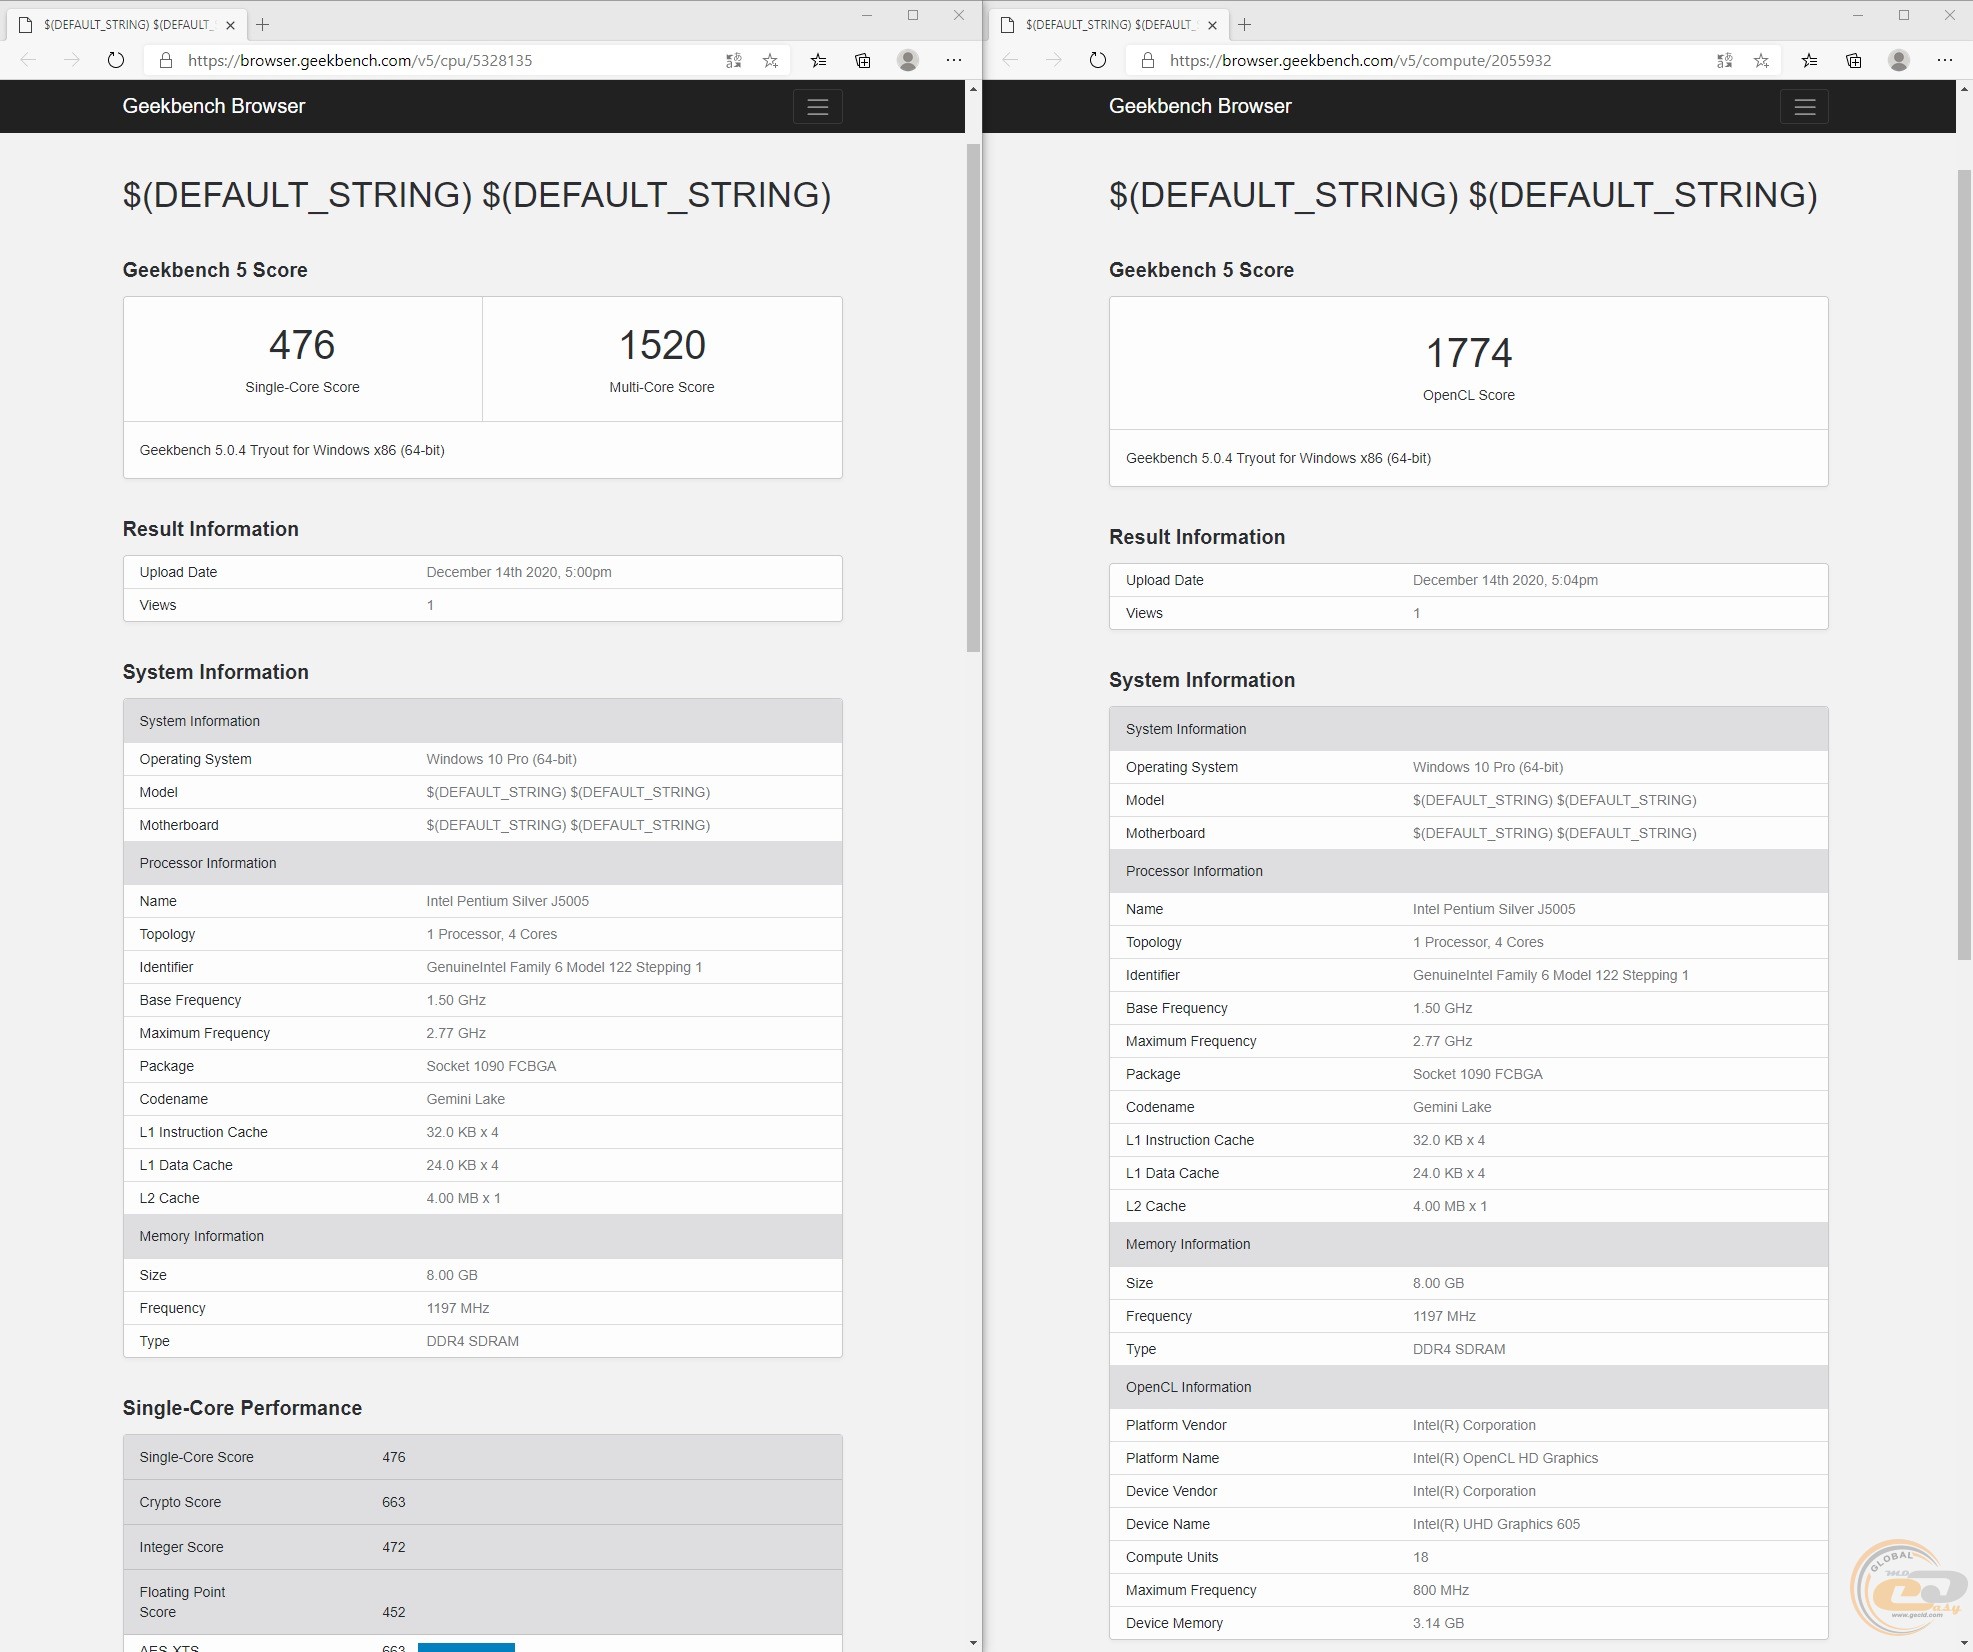
Task: Click the Gemini Lake codename on the left page
Action: tap(465, 1099)
